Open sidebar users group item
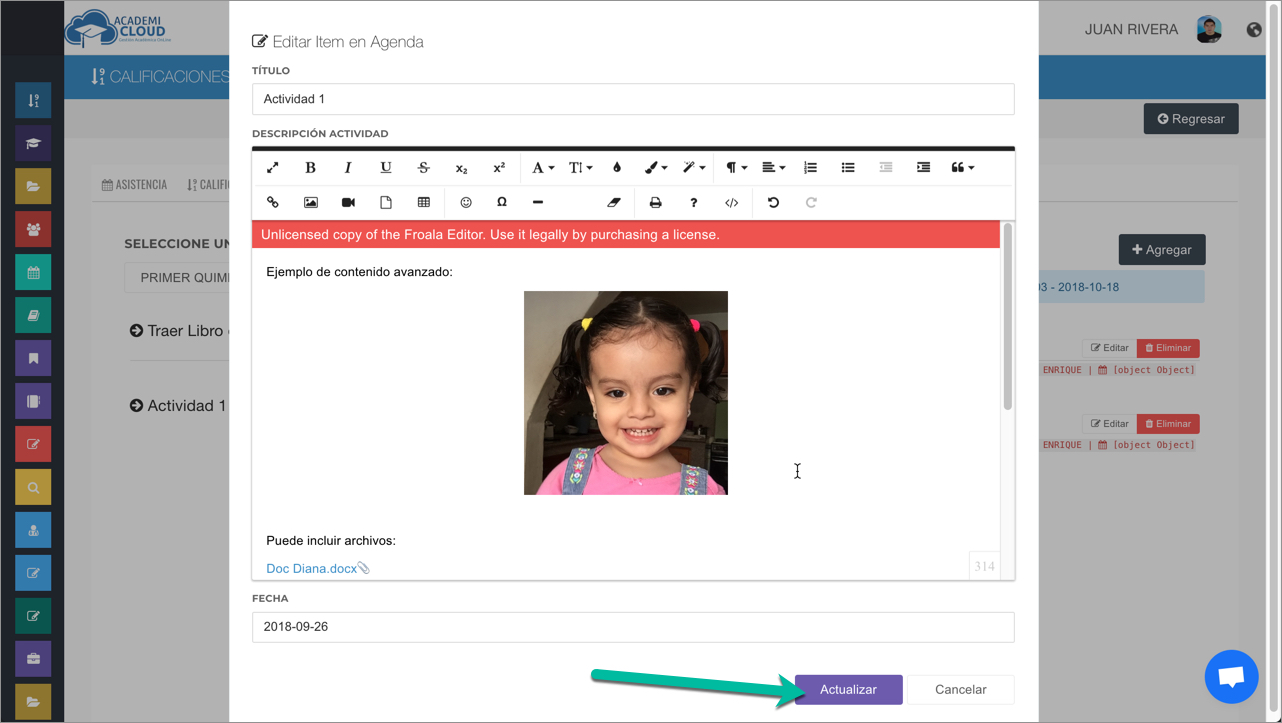Image resolution: width=1282 pixels, height=723 pixels. (x=33, y=230)
